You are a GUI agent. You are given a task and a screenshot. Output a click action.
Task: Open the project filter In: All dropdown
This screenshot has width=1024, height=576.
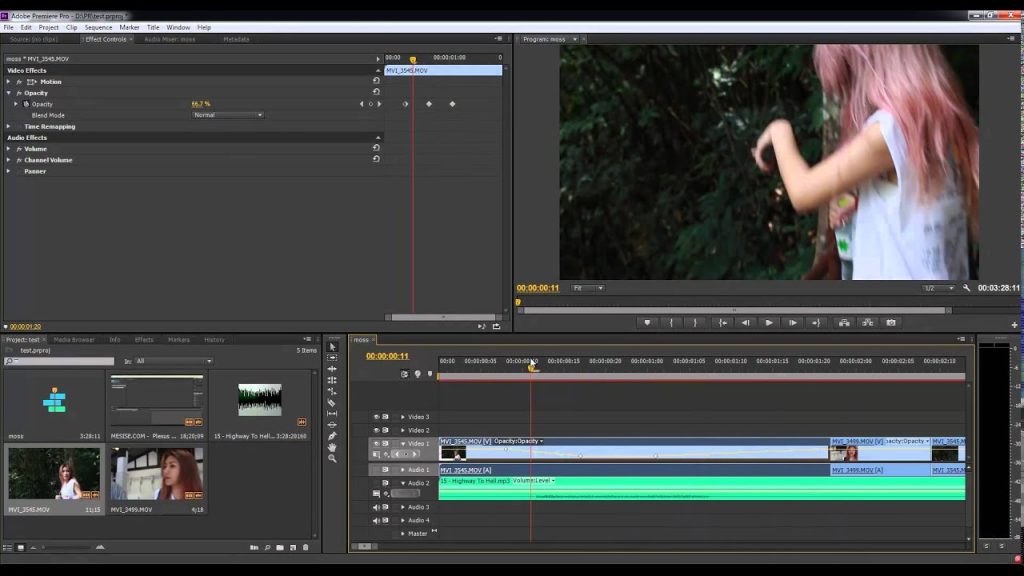coord(174,361)
